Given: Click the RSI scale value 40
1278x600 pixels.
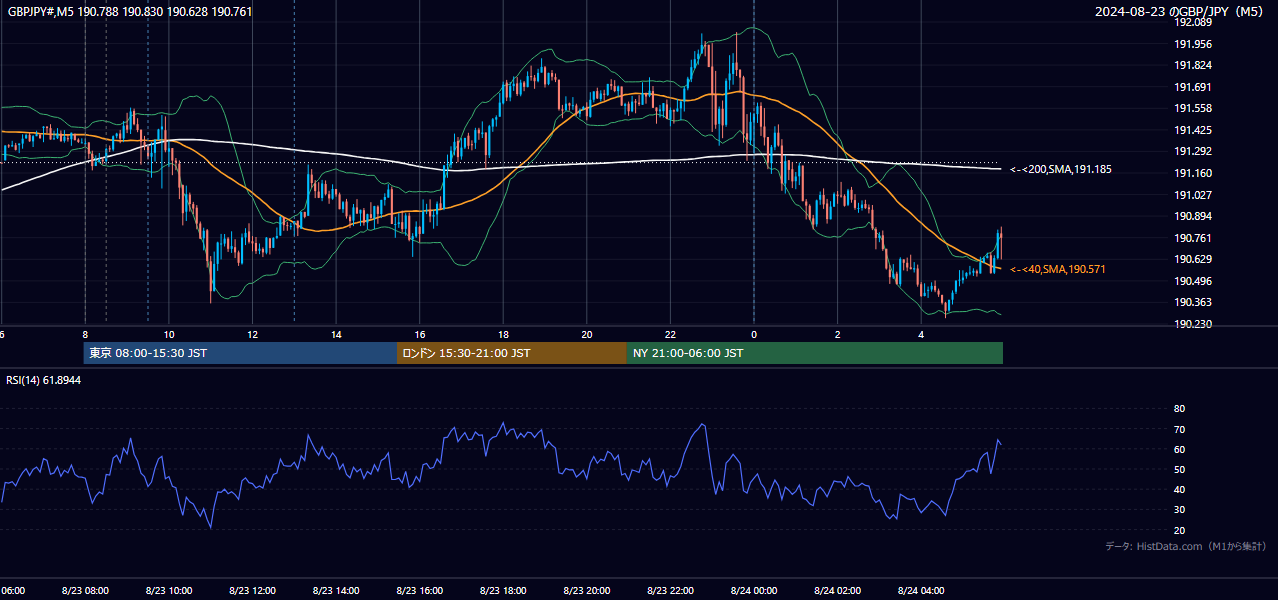Looking at the screenshot, I should [x=1179, y=489].
